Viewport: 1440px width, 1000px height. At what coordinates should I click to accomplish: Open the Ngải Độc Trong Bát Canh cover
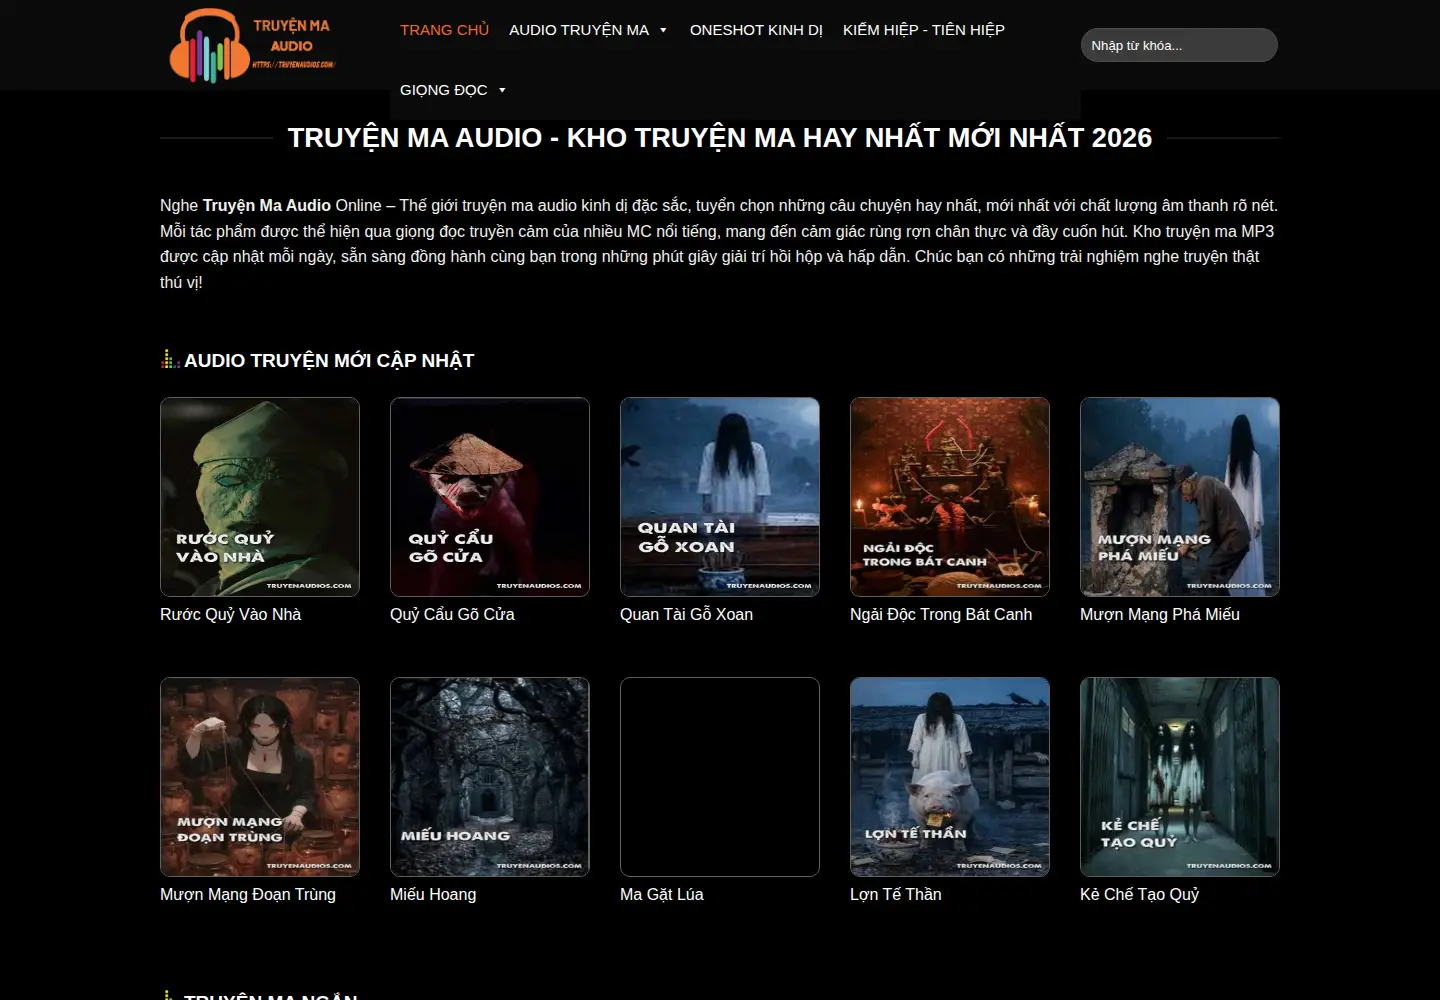point(950,497)
